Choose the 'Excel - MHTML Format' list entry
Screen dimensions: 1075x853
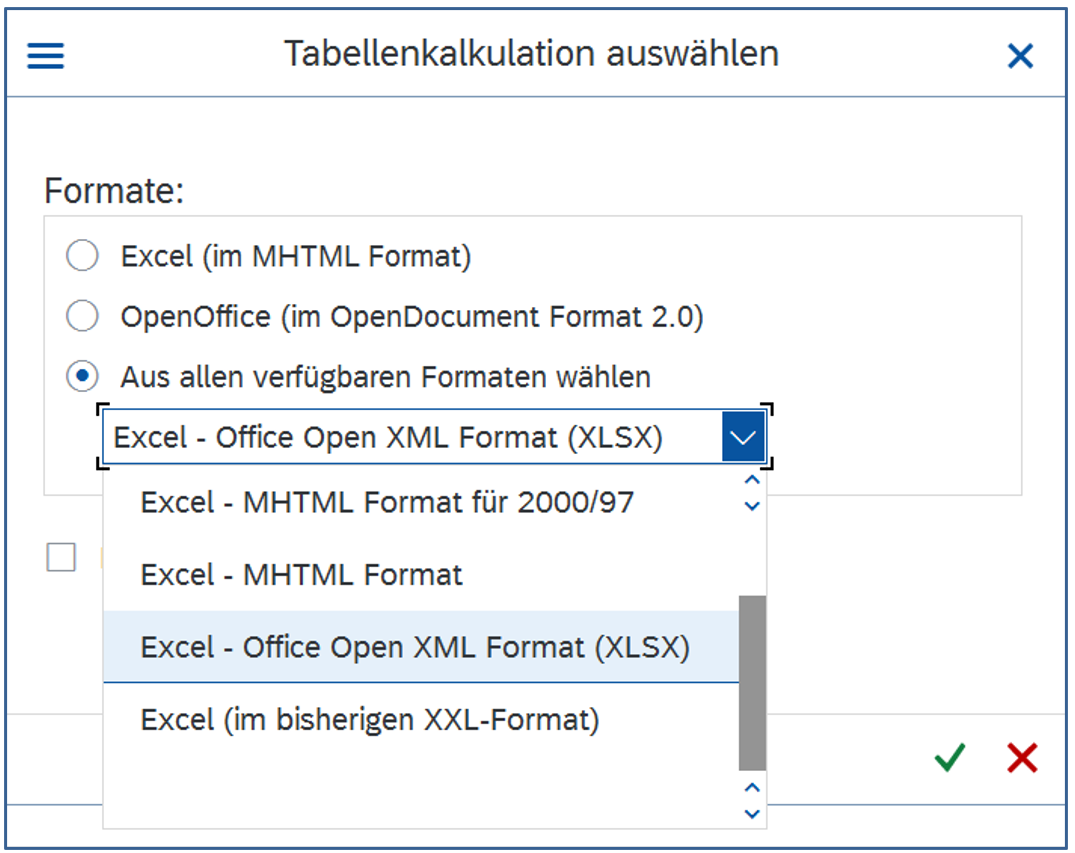pyautogui.click(x=301, y=575)
